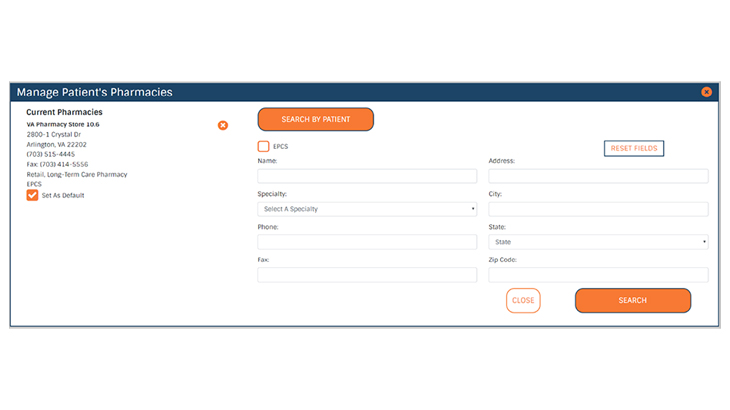Enable the EPCS filter checkbox

click(x=264, y=146)
